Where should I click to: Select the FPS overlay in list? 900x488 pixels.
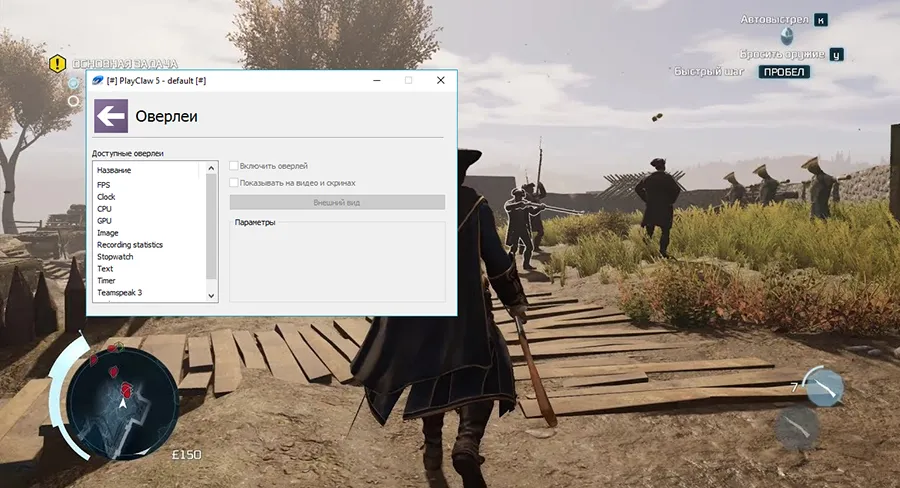coord(104,185)
